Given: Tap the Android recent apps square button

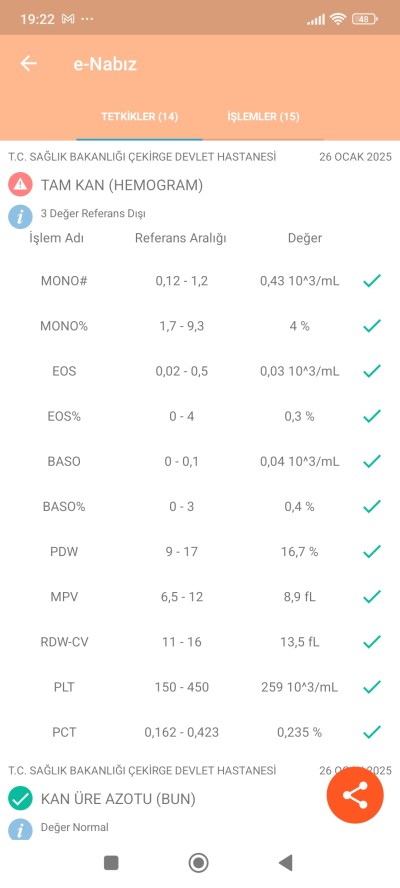Looking at the screenshot, I should (111, 863).
